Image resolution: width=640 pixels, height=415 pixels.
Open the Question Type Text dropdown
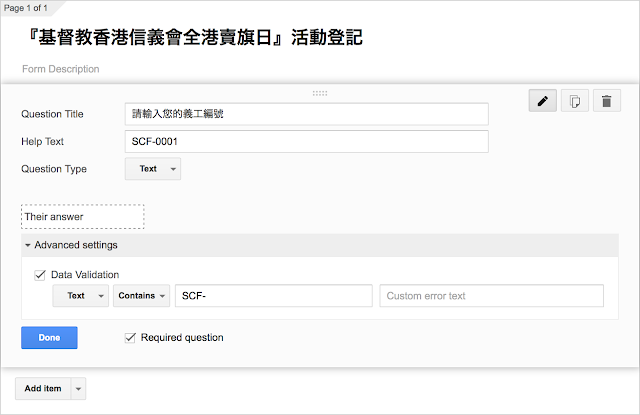click(x=153, y=169)
